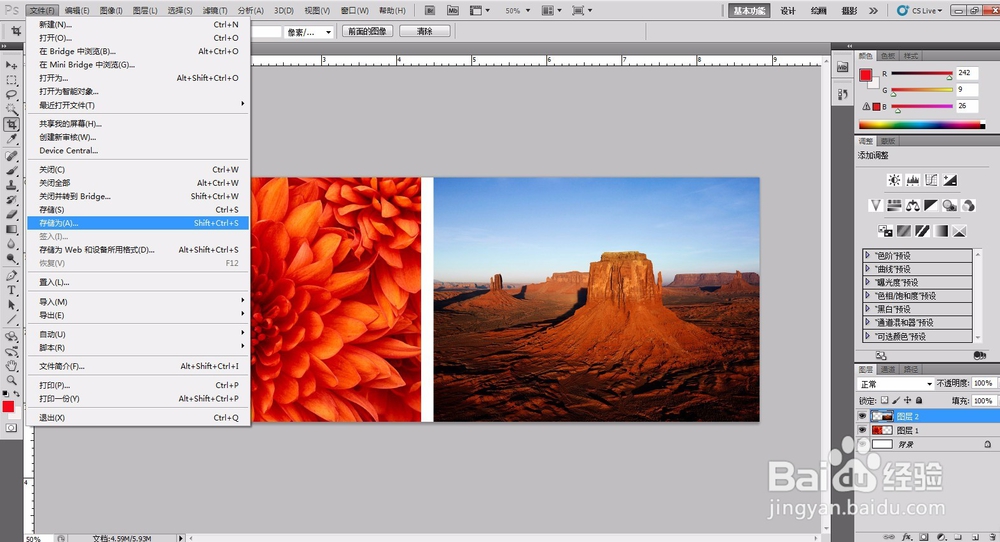
Task: Toggle visibility of 背景 layer
Action: tap(862, 444)
